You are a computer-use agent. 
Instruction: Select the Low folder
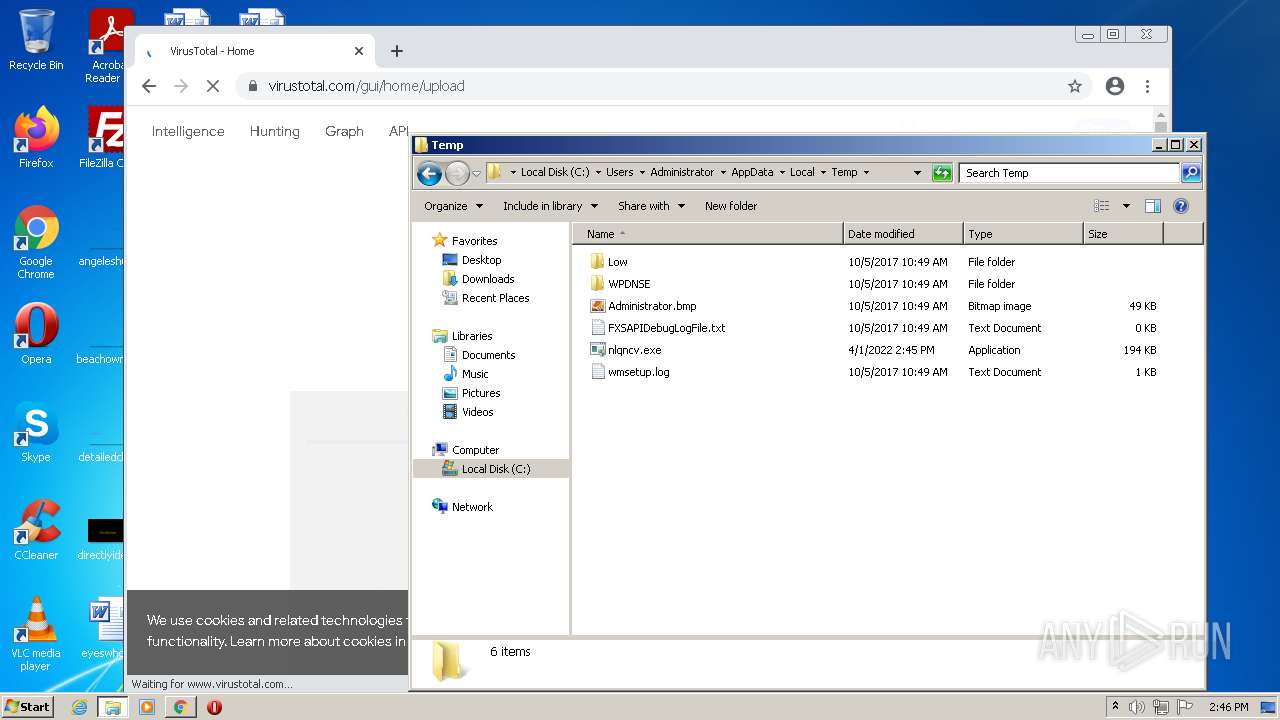617,262
